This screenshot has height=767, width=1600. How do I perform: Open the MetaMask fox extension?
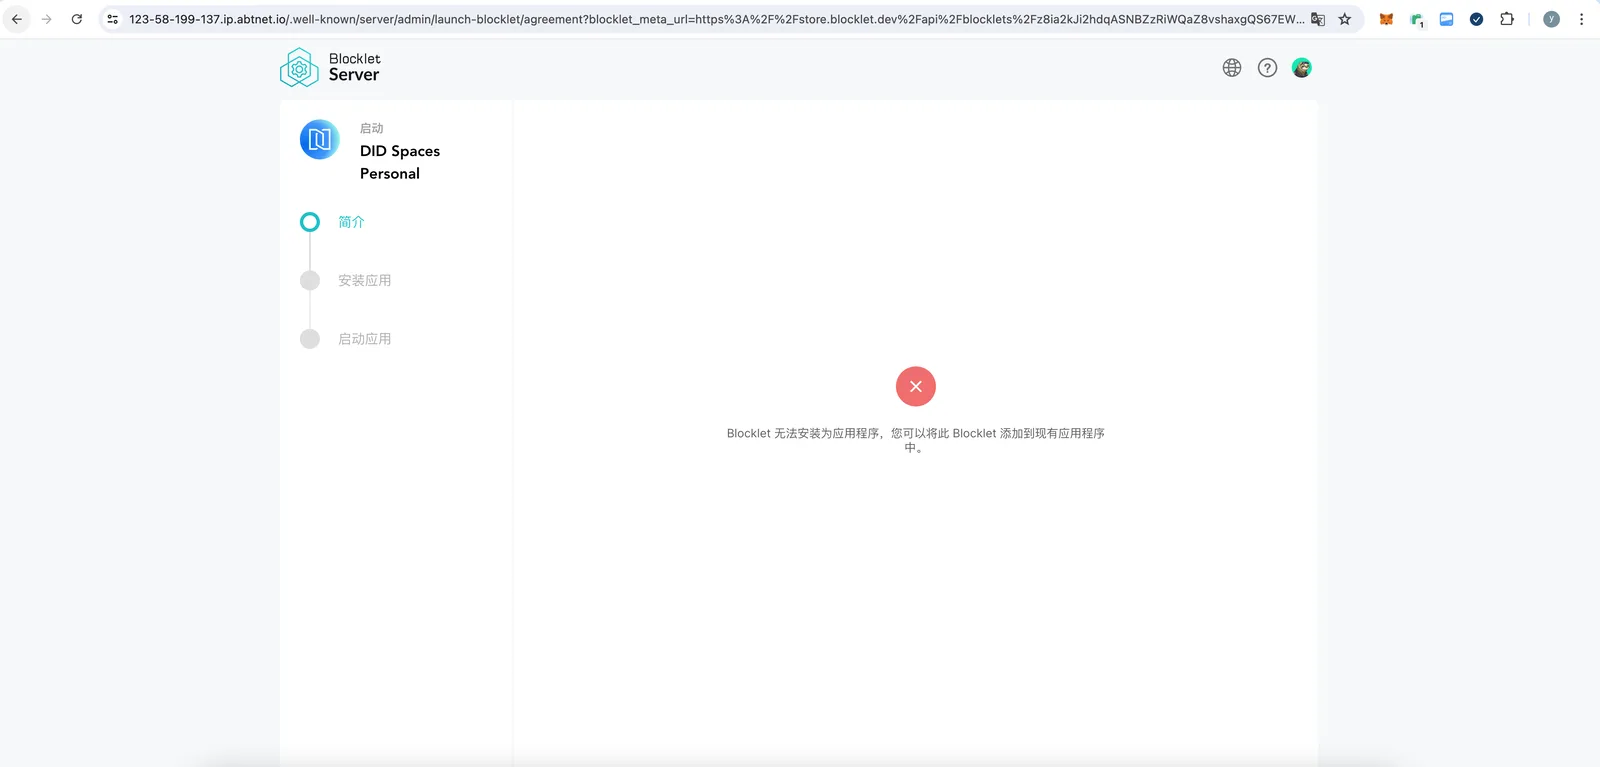[x=1386, y=19]
